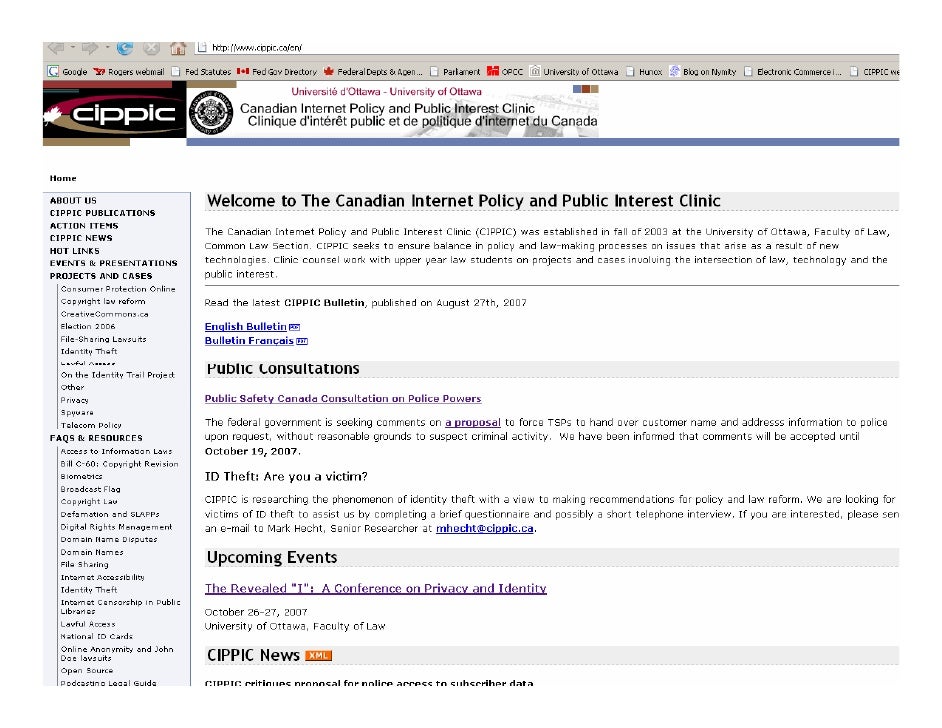Image resolution: width=942 pixels, height=728 pixels.
Task: Open CIPPIC critiques proposal news headline
Action: (x=369, y=684)
